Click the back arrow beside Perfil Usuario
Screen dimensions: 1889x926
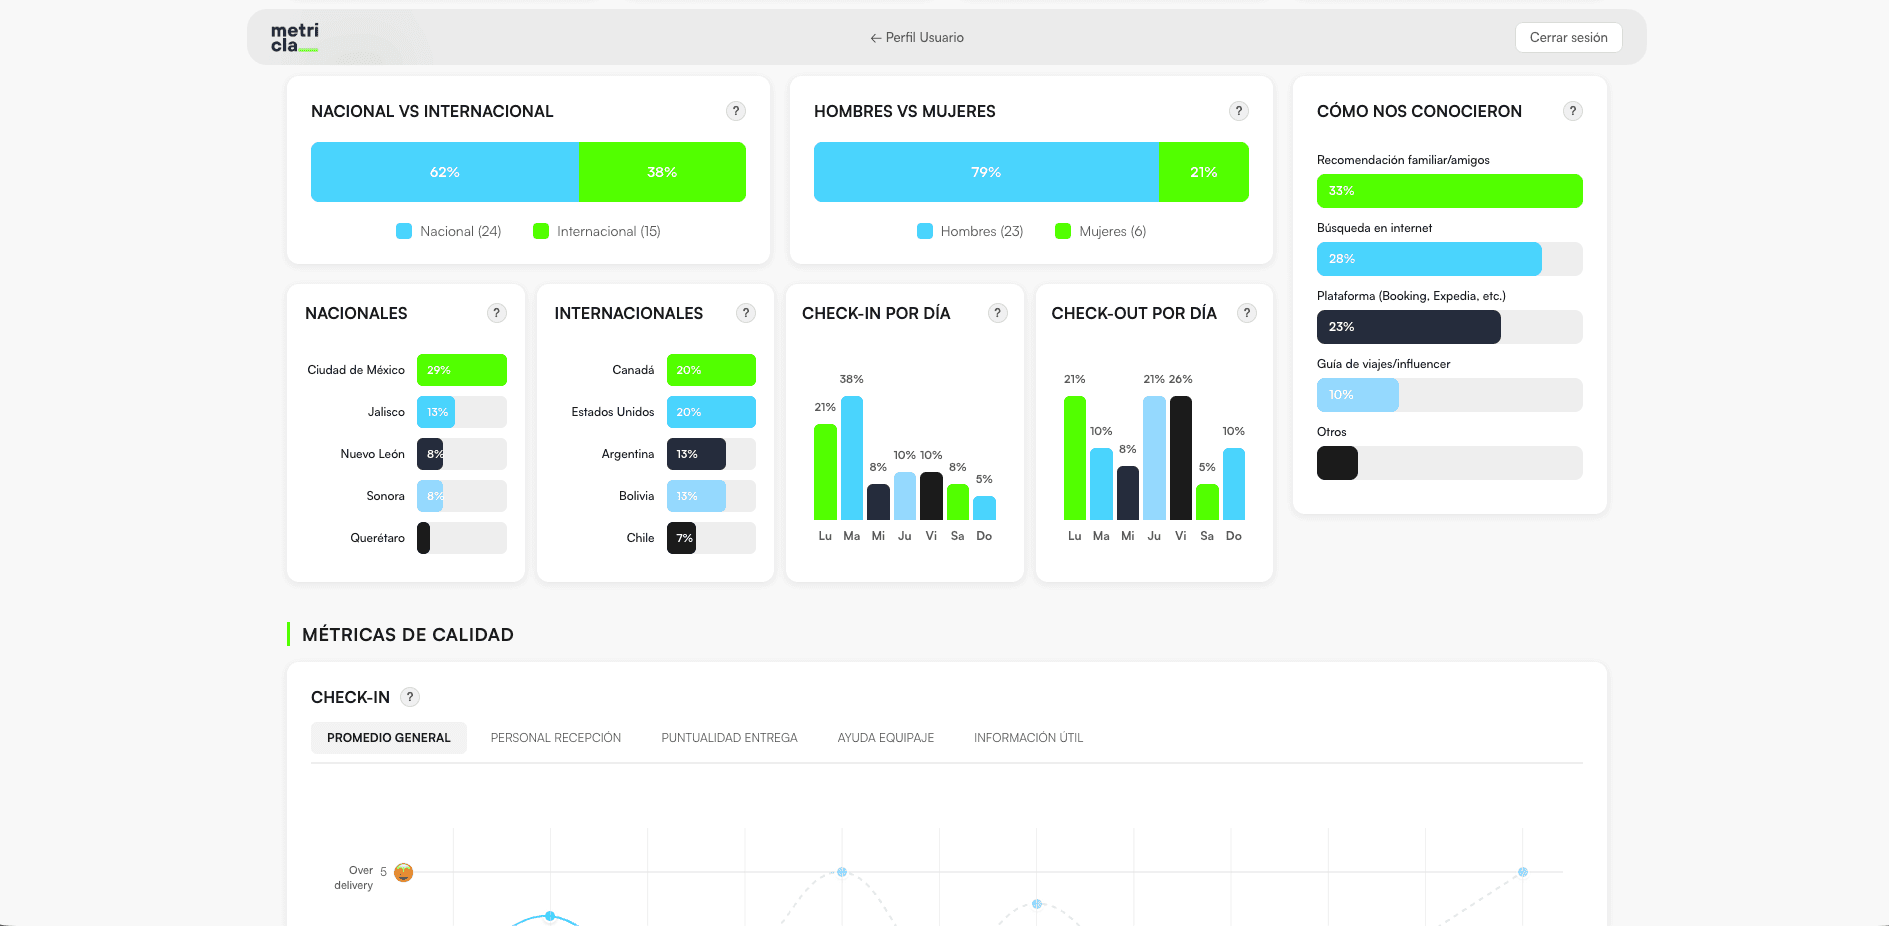[x=872, y=38]
